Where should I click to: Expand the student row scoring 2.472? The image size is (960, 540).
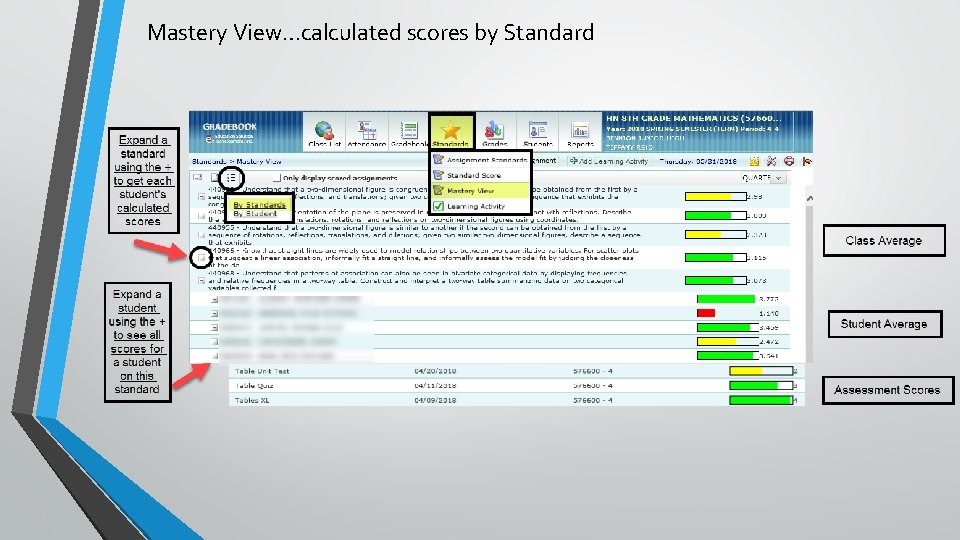pyautogui.click(x=214, y=342)
